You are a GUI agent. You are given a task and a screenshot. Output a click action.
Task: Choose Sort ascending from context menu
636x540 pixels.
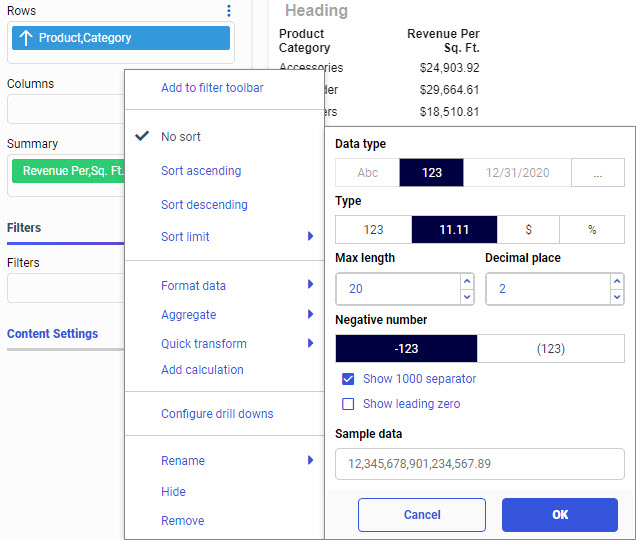[201, 171]
